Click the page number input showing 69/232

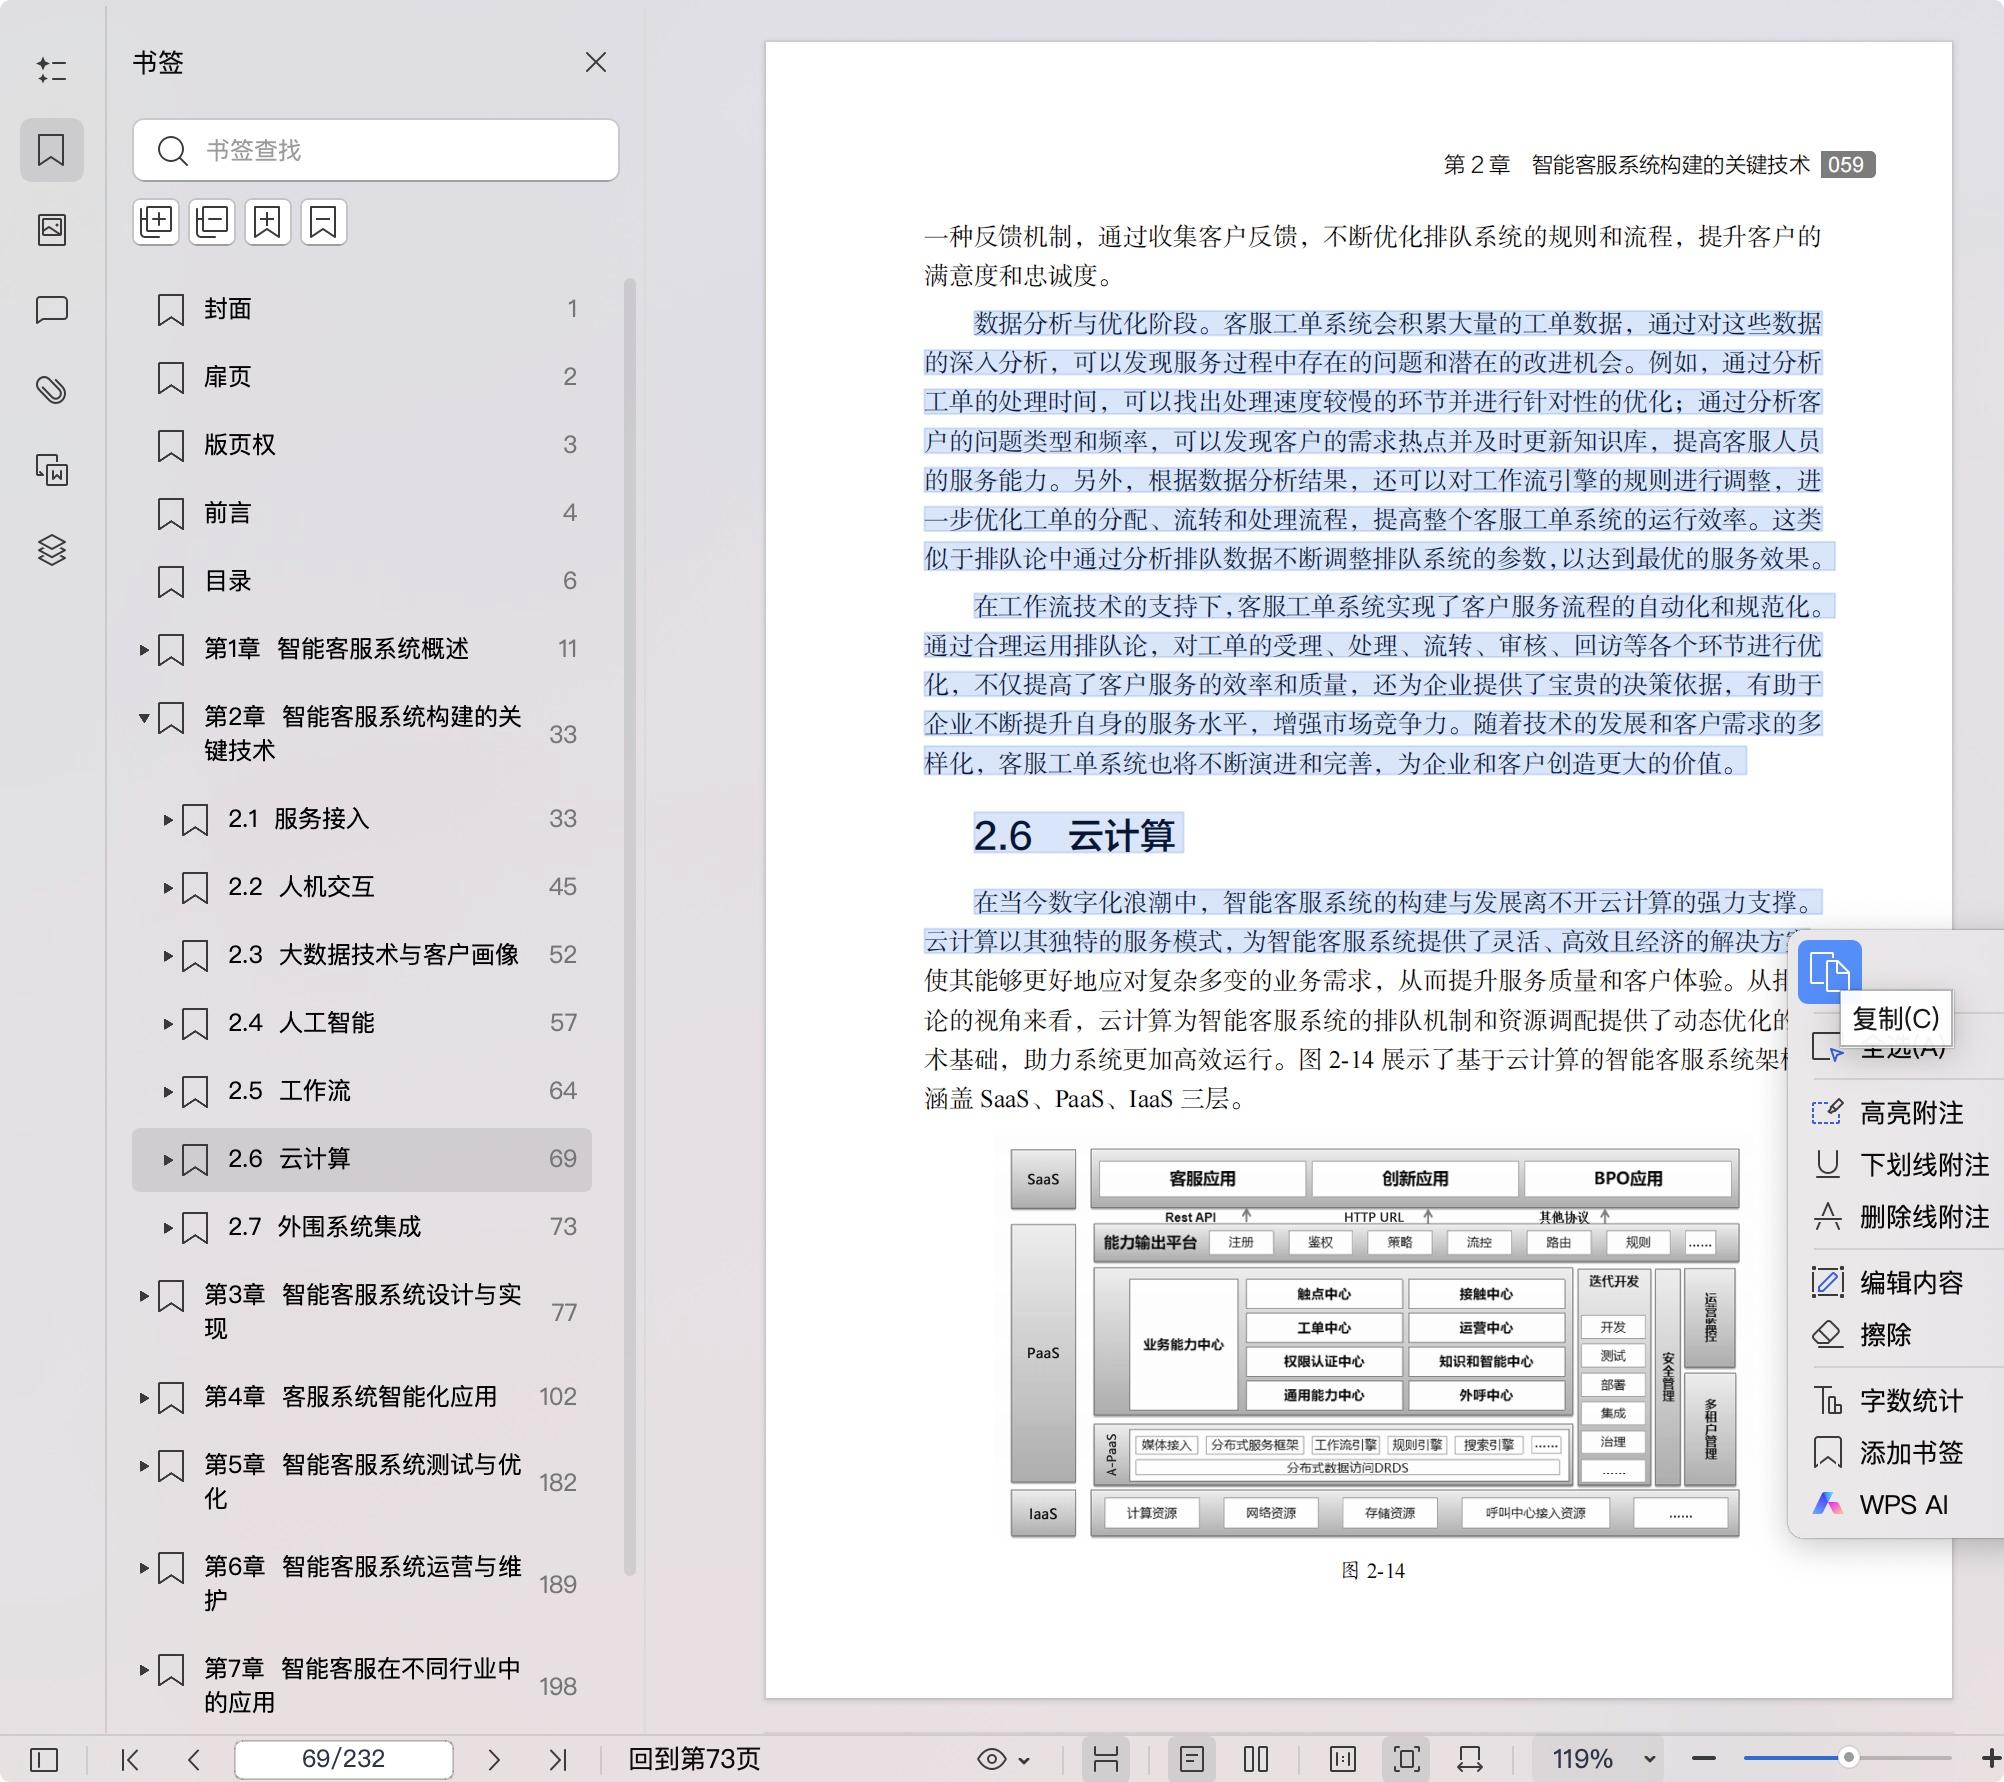tap(343, 1759)
